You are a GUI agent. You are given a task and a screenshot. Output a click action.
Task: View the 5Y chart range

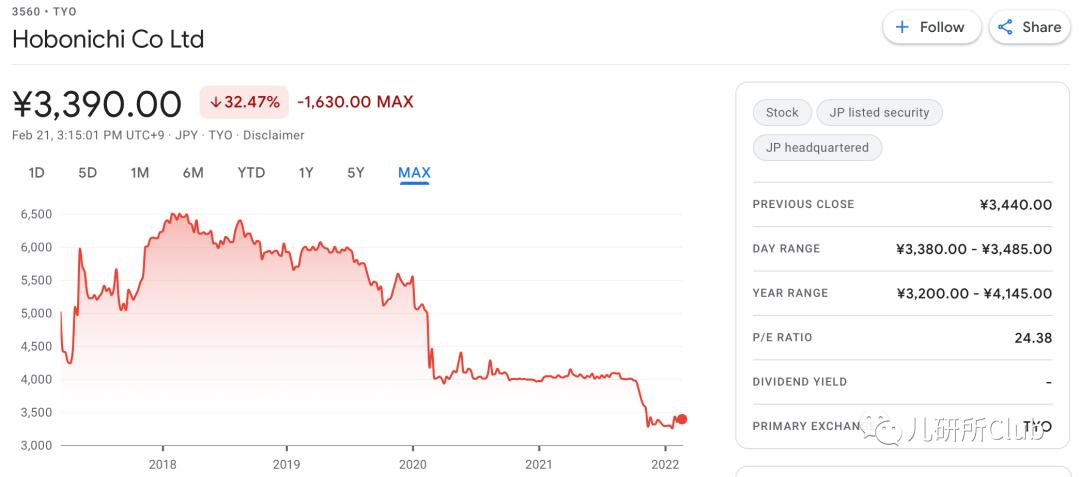[x=356, y=173]
